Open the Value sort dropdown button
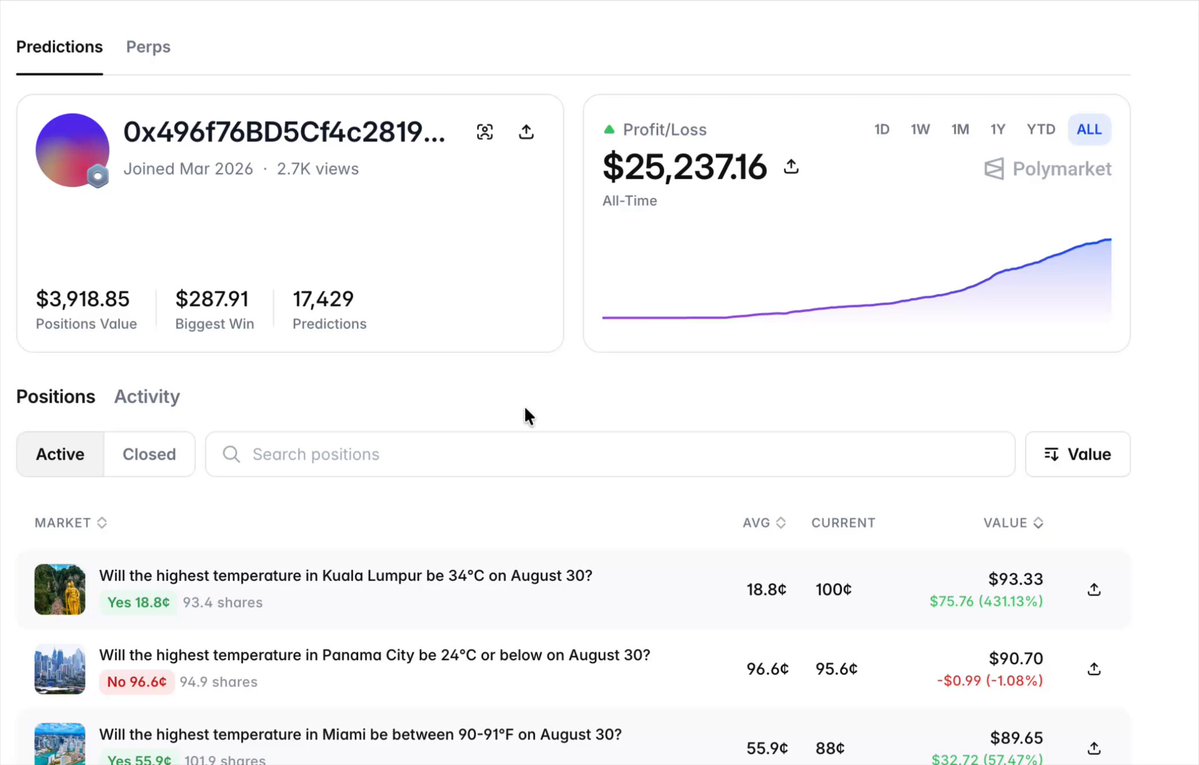 point(1077,454)
